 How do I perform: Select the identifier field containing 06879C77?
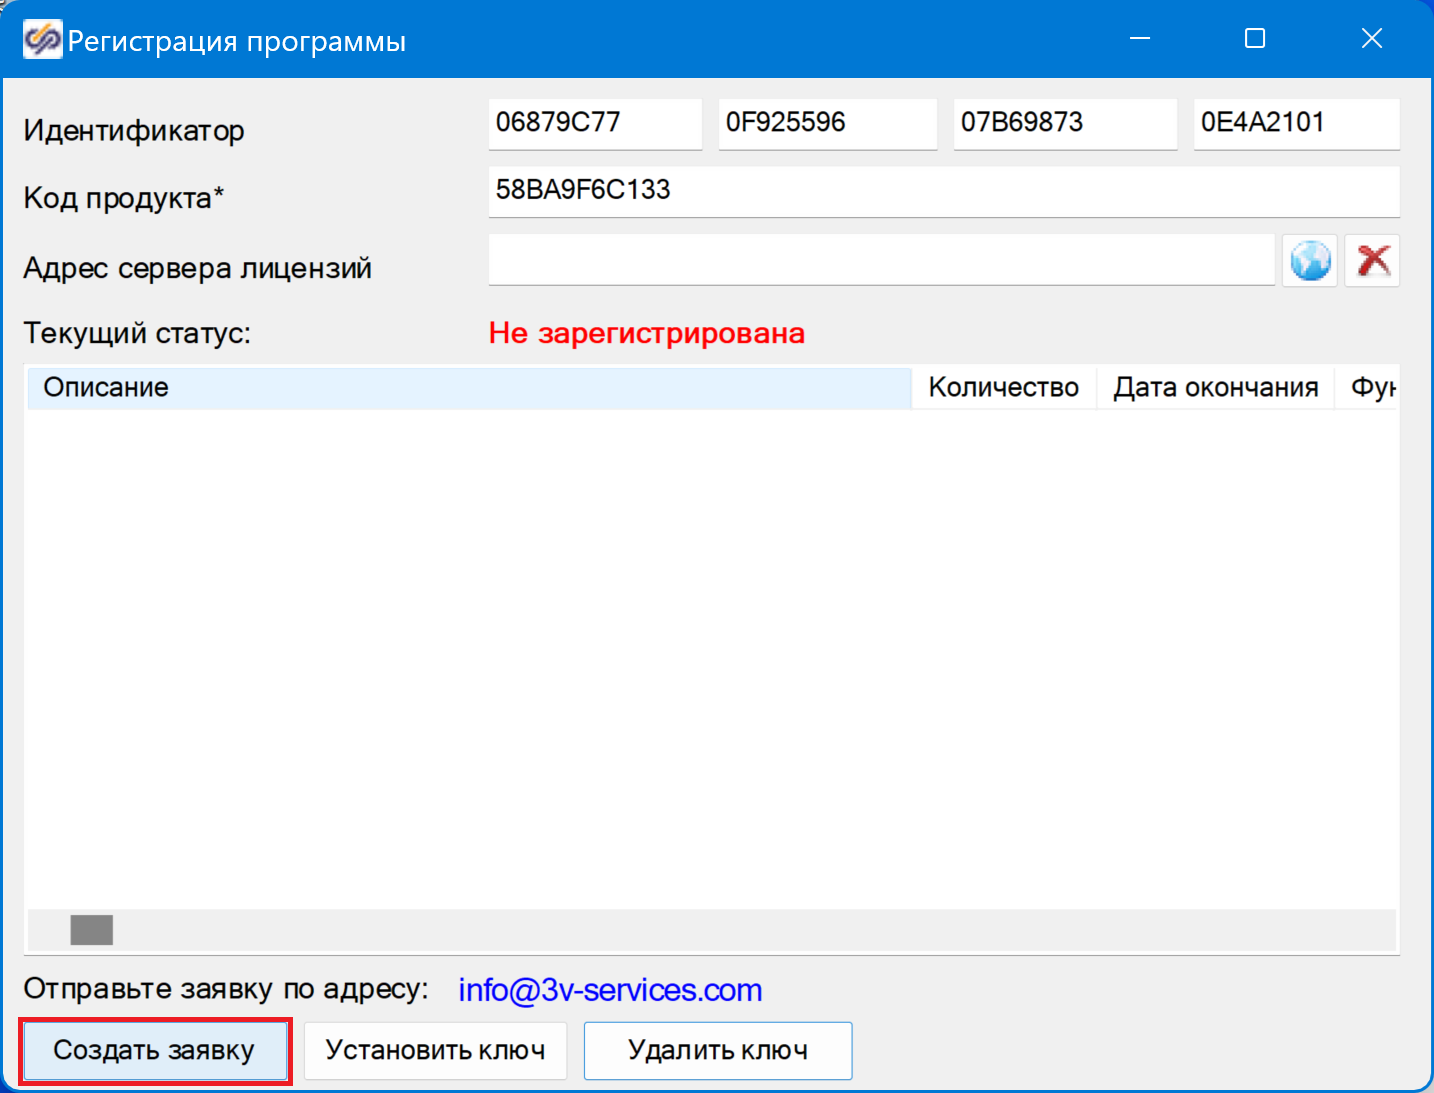595,123
